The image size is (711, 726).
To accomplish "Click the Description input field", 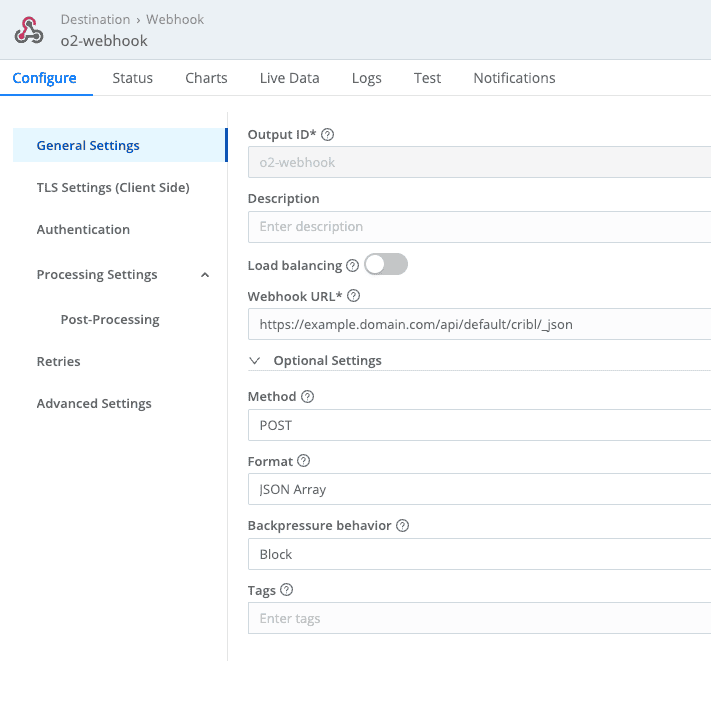I will coord(480,227).
